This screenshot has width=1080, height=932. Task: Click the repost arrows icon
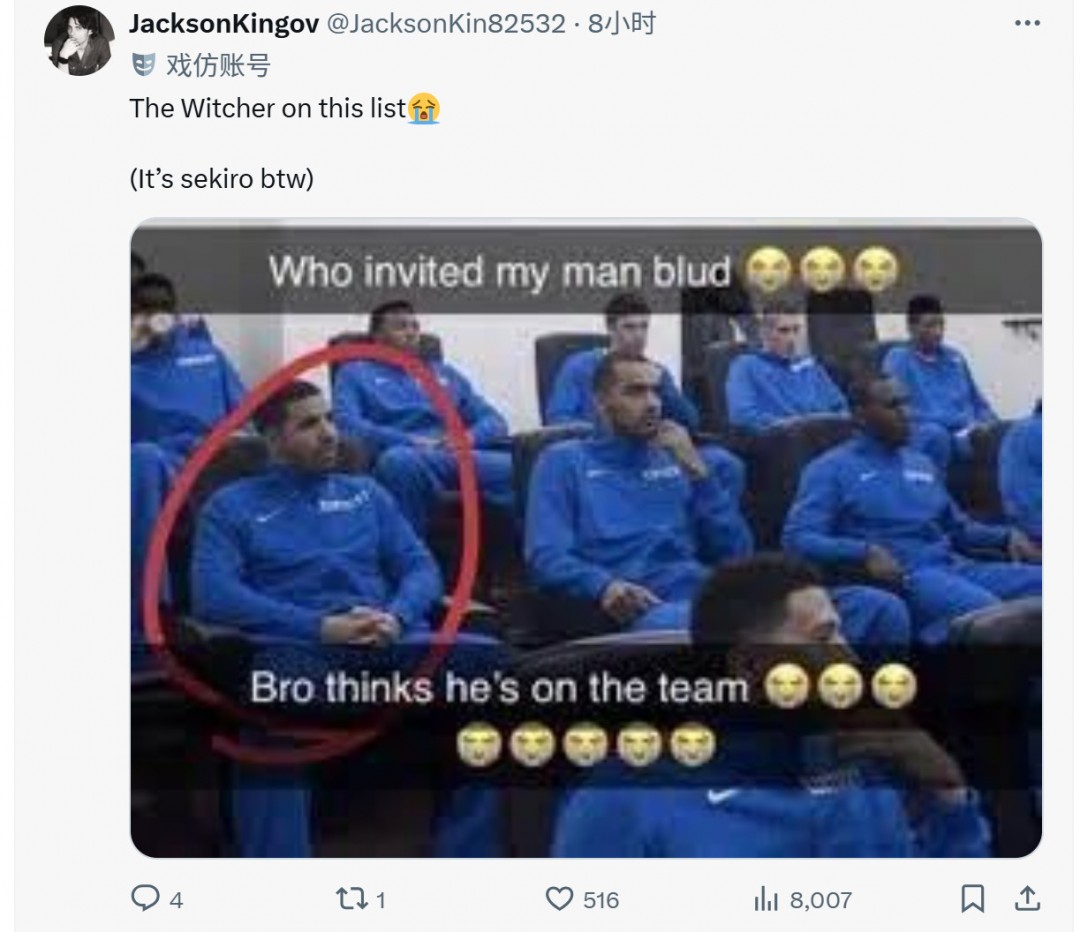click(351, 899)
